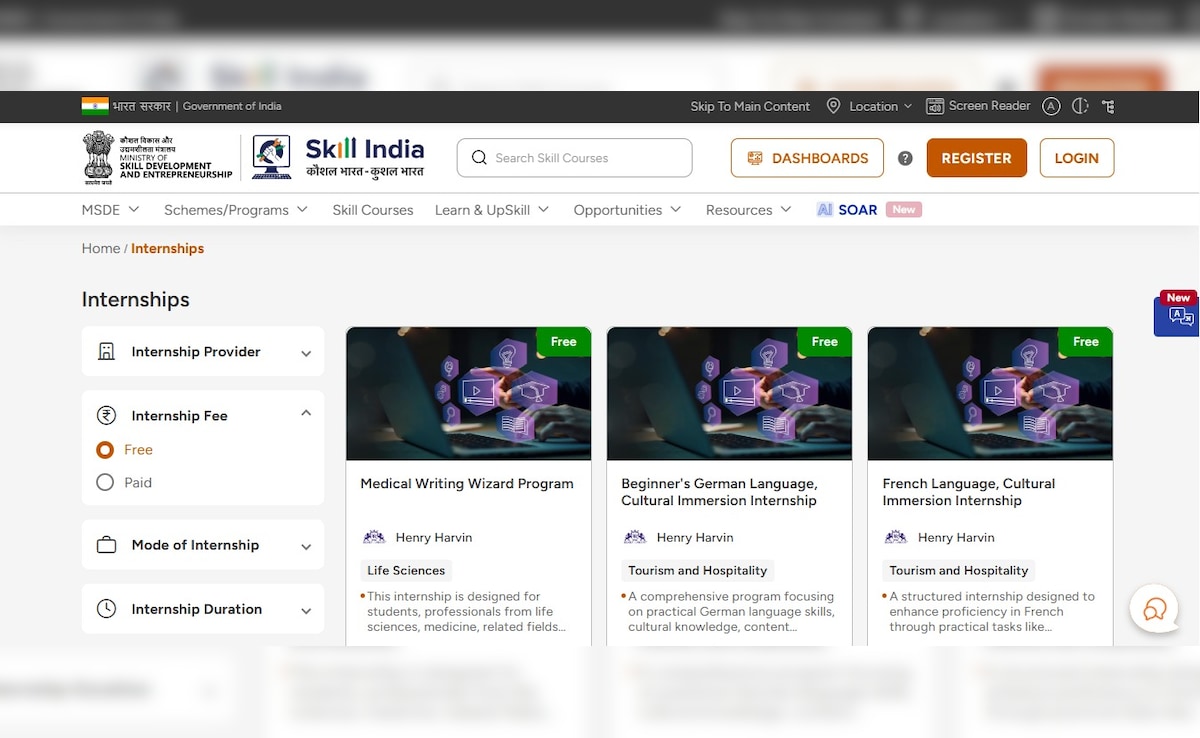1200x738 pixels.
Task: Go to Home via the breadcrumb link
Action: pyautogui.click(x=100, y=248)
